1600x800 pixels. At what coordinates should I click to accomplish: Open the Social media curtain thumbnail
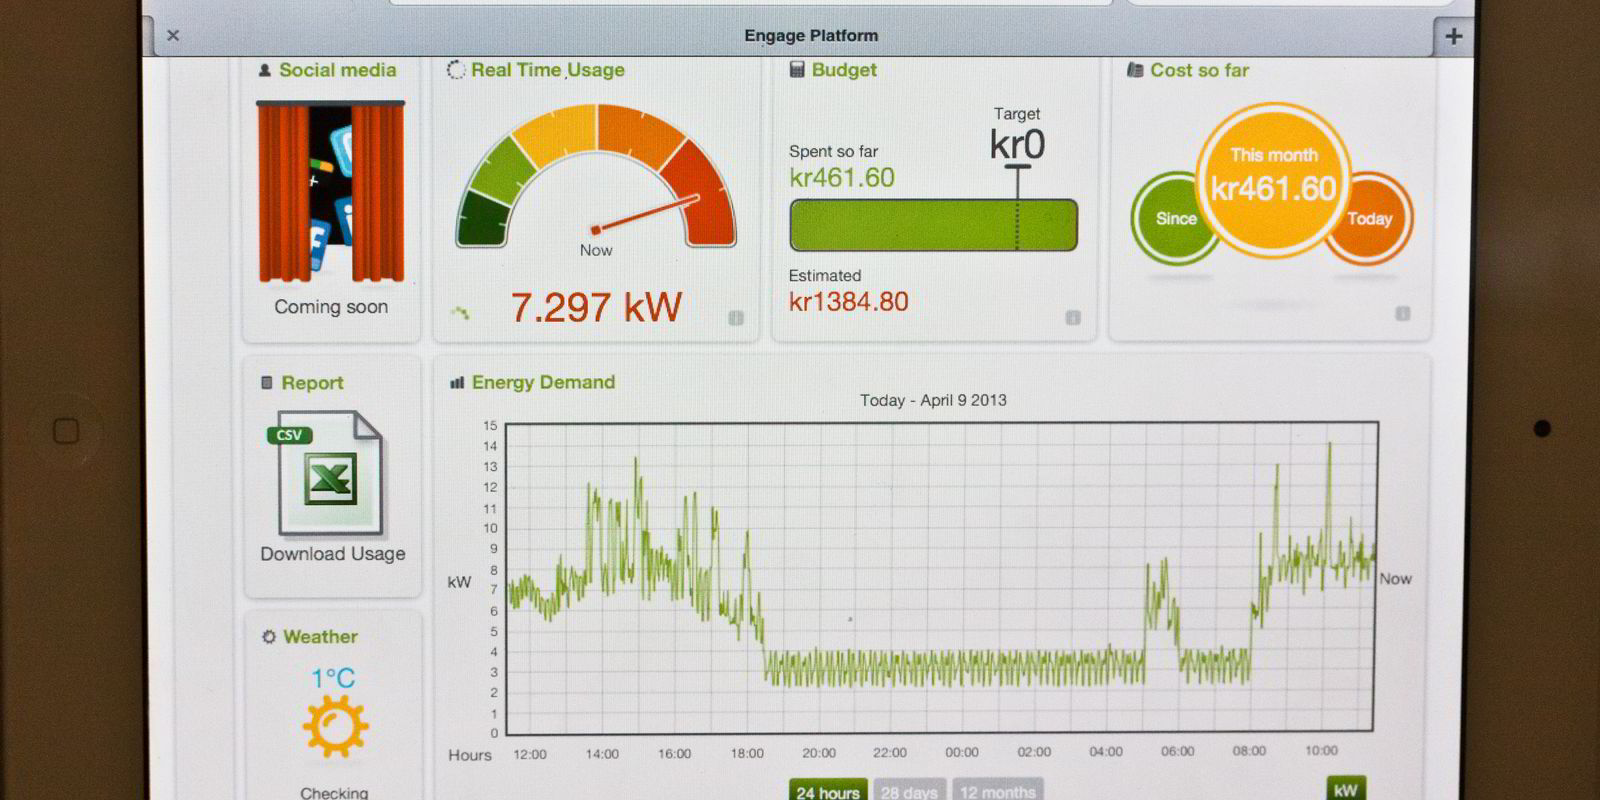click(x=331, y=192)
